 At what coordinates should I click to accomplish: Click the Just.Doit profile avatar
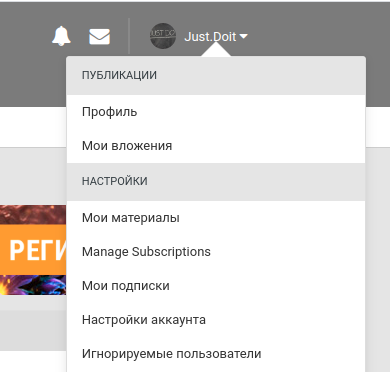tap(163, 36)
